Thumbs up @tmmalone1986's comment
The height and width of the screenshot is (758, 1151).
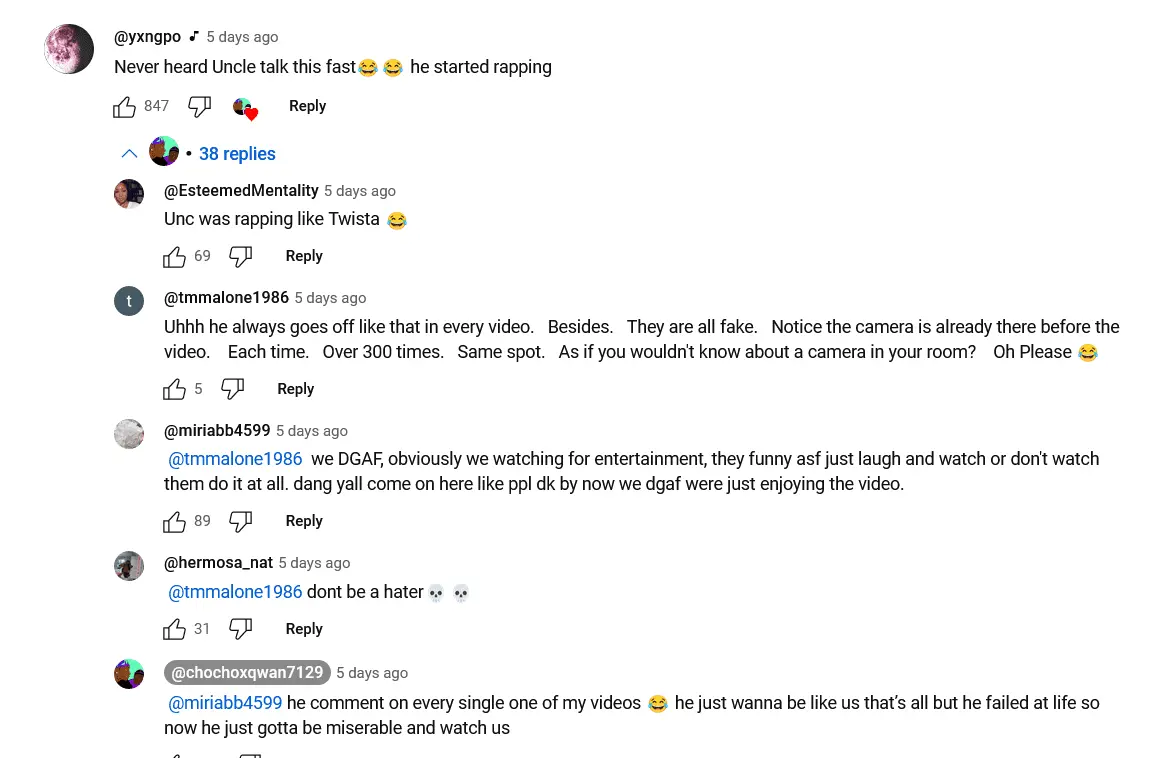(x=175, y=389)
